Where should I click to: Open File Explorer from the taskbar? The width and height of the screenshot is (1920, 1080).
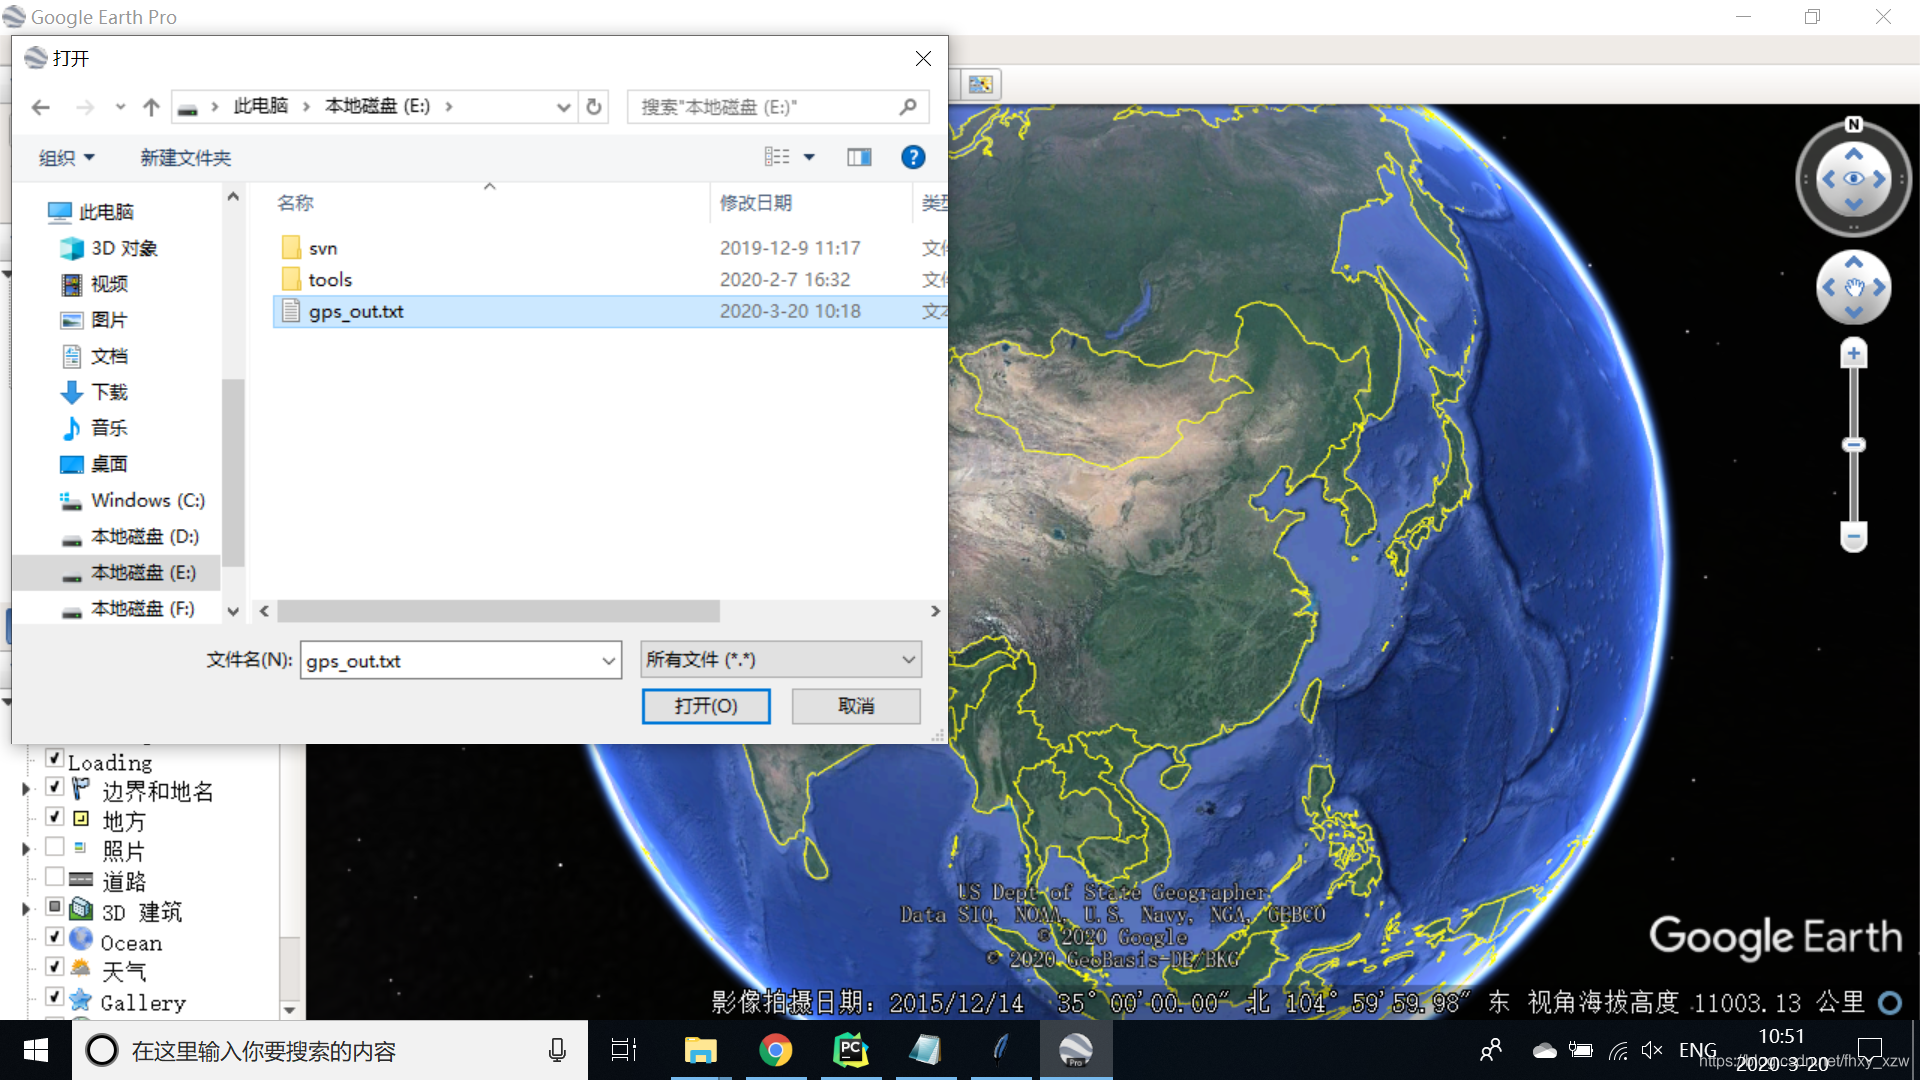[700, 1050]
